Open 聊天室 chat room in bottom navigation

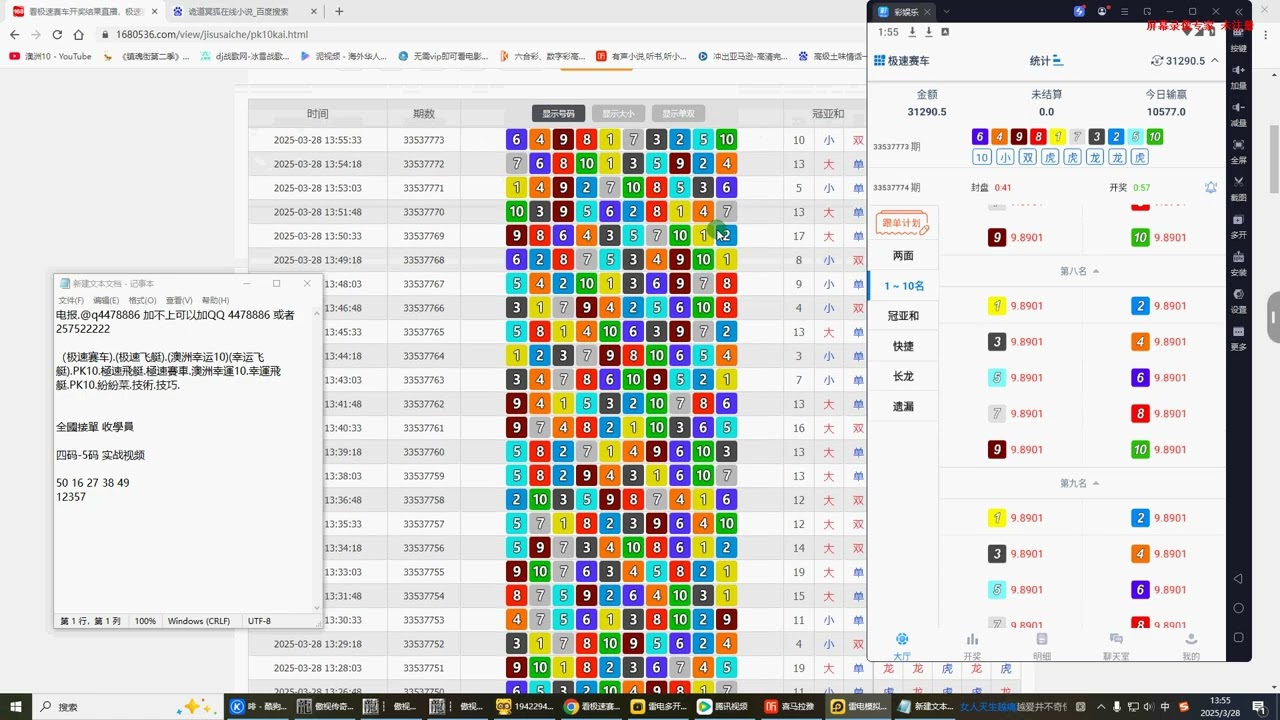click(x=1116, y=646)
